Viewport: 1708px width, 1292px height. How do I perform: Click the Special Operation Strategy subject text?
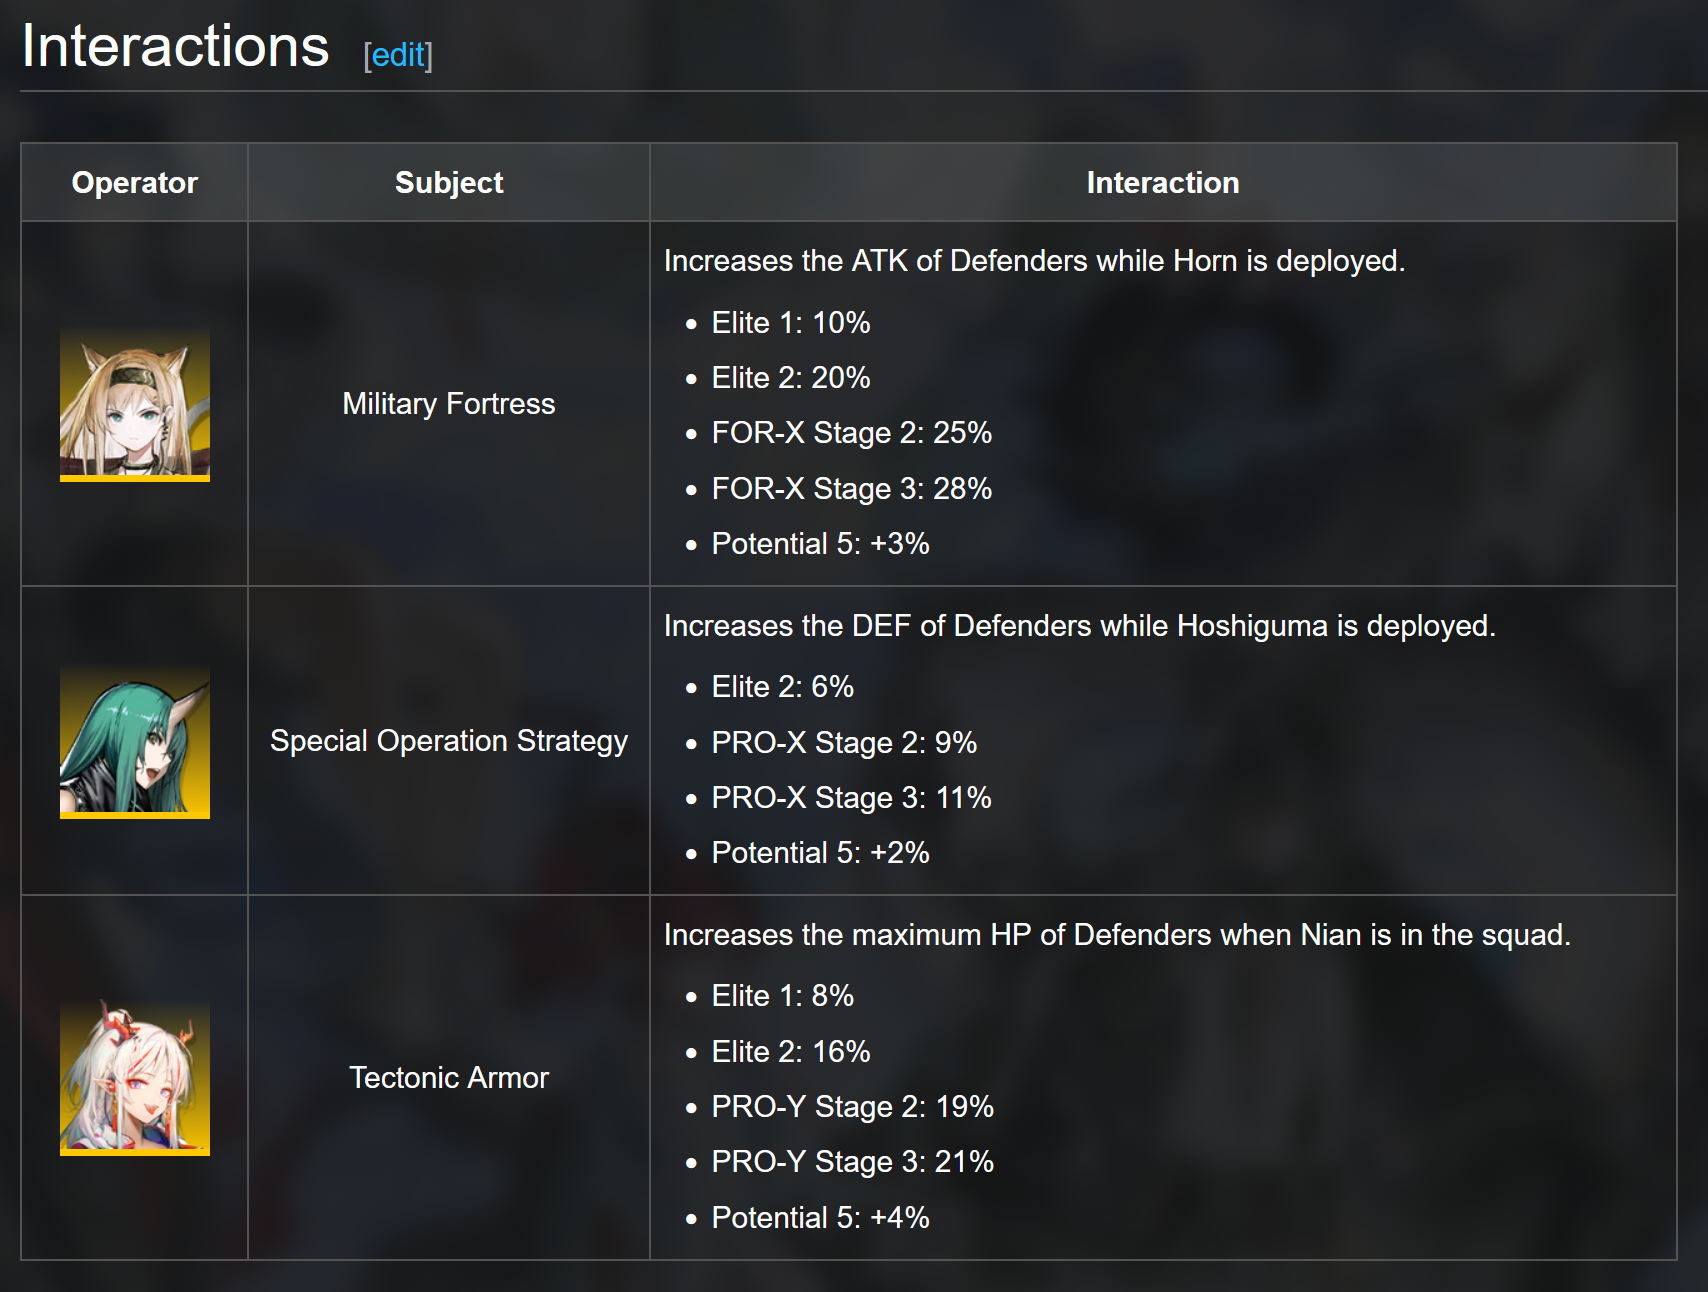pyautogui.click(x=449, y=740)
